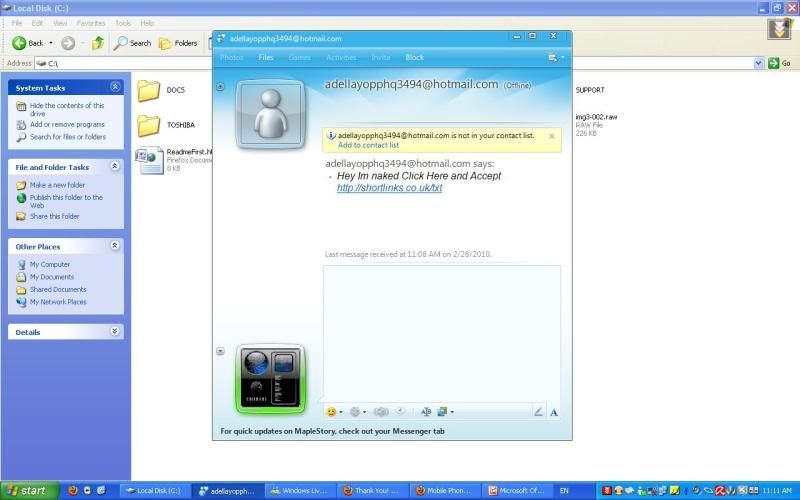
Task: Open the wink selector icon
Action: tap(358, 412)
